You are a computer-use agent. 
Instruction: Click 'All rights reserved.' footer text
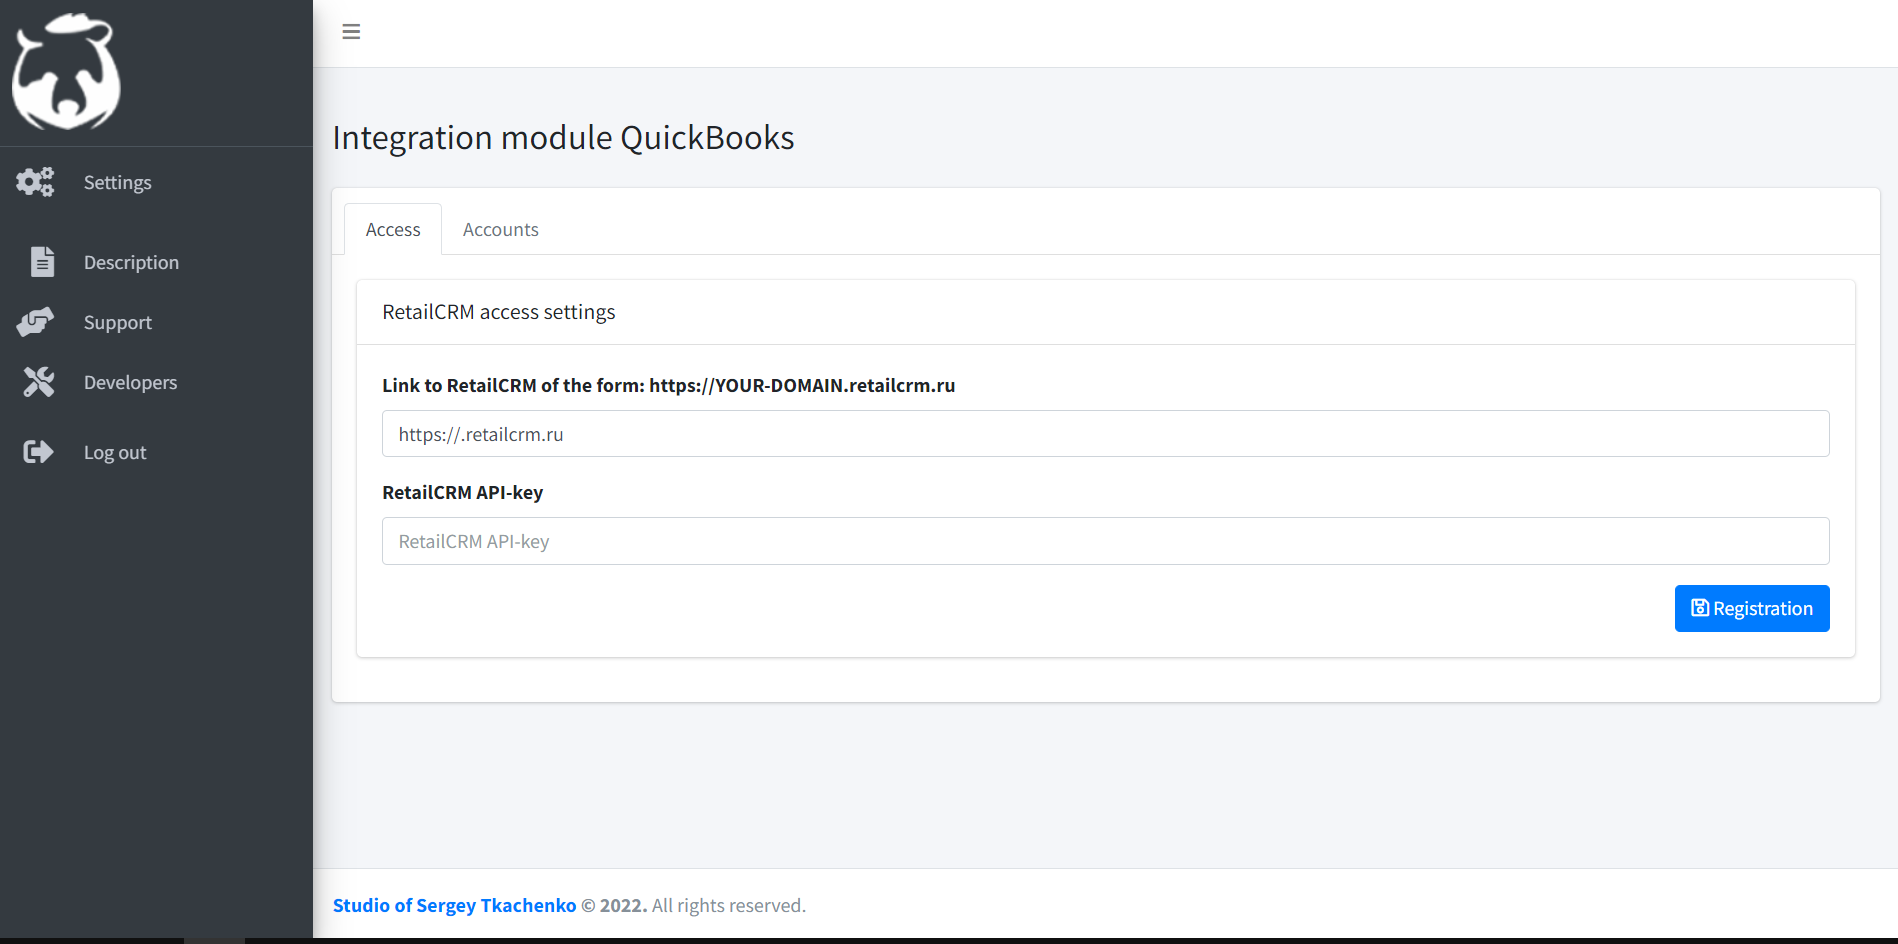tap(728, 905)
